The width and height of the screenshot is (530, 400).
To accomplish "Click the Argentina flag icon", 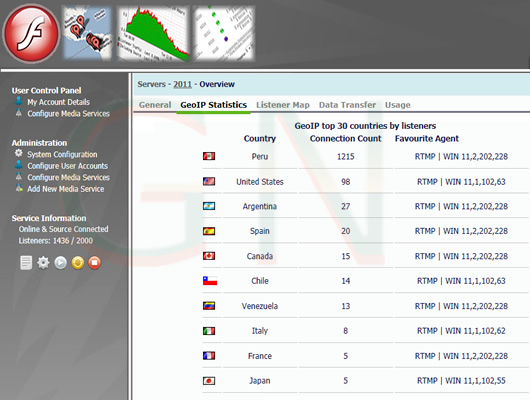I will (x=209, y=206).
